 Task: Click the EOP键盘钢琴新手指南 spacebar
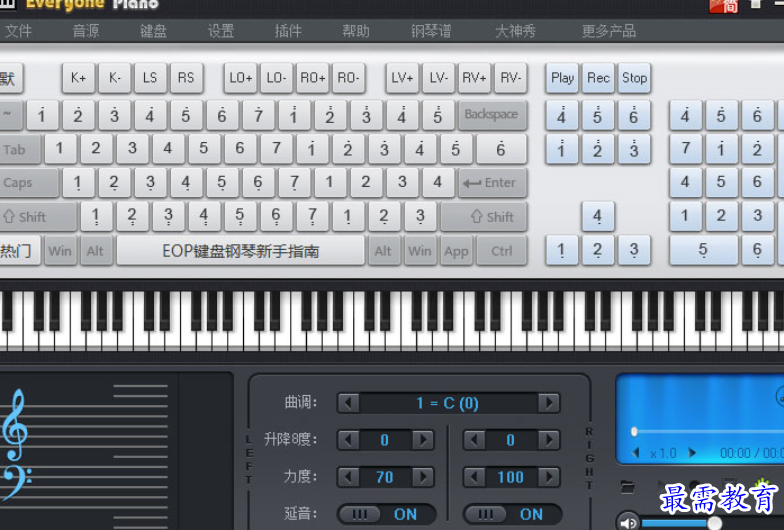pos(240,250)
